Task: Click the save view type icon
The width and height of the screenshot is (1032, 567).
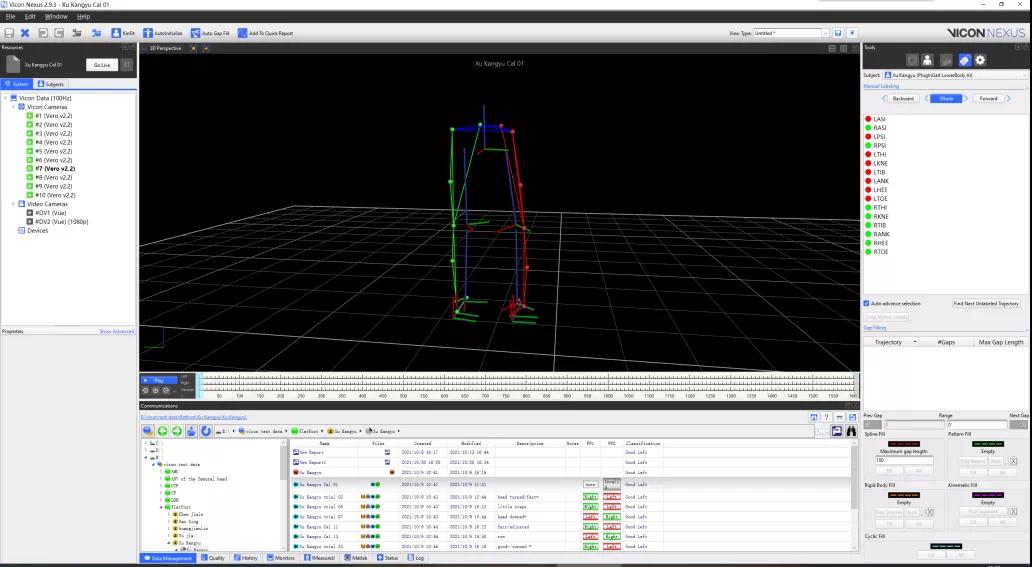Action: 838,33
